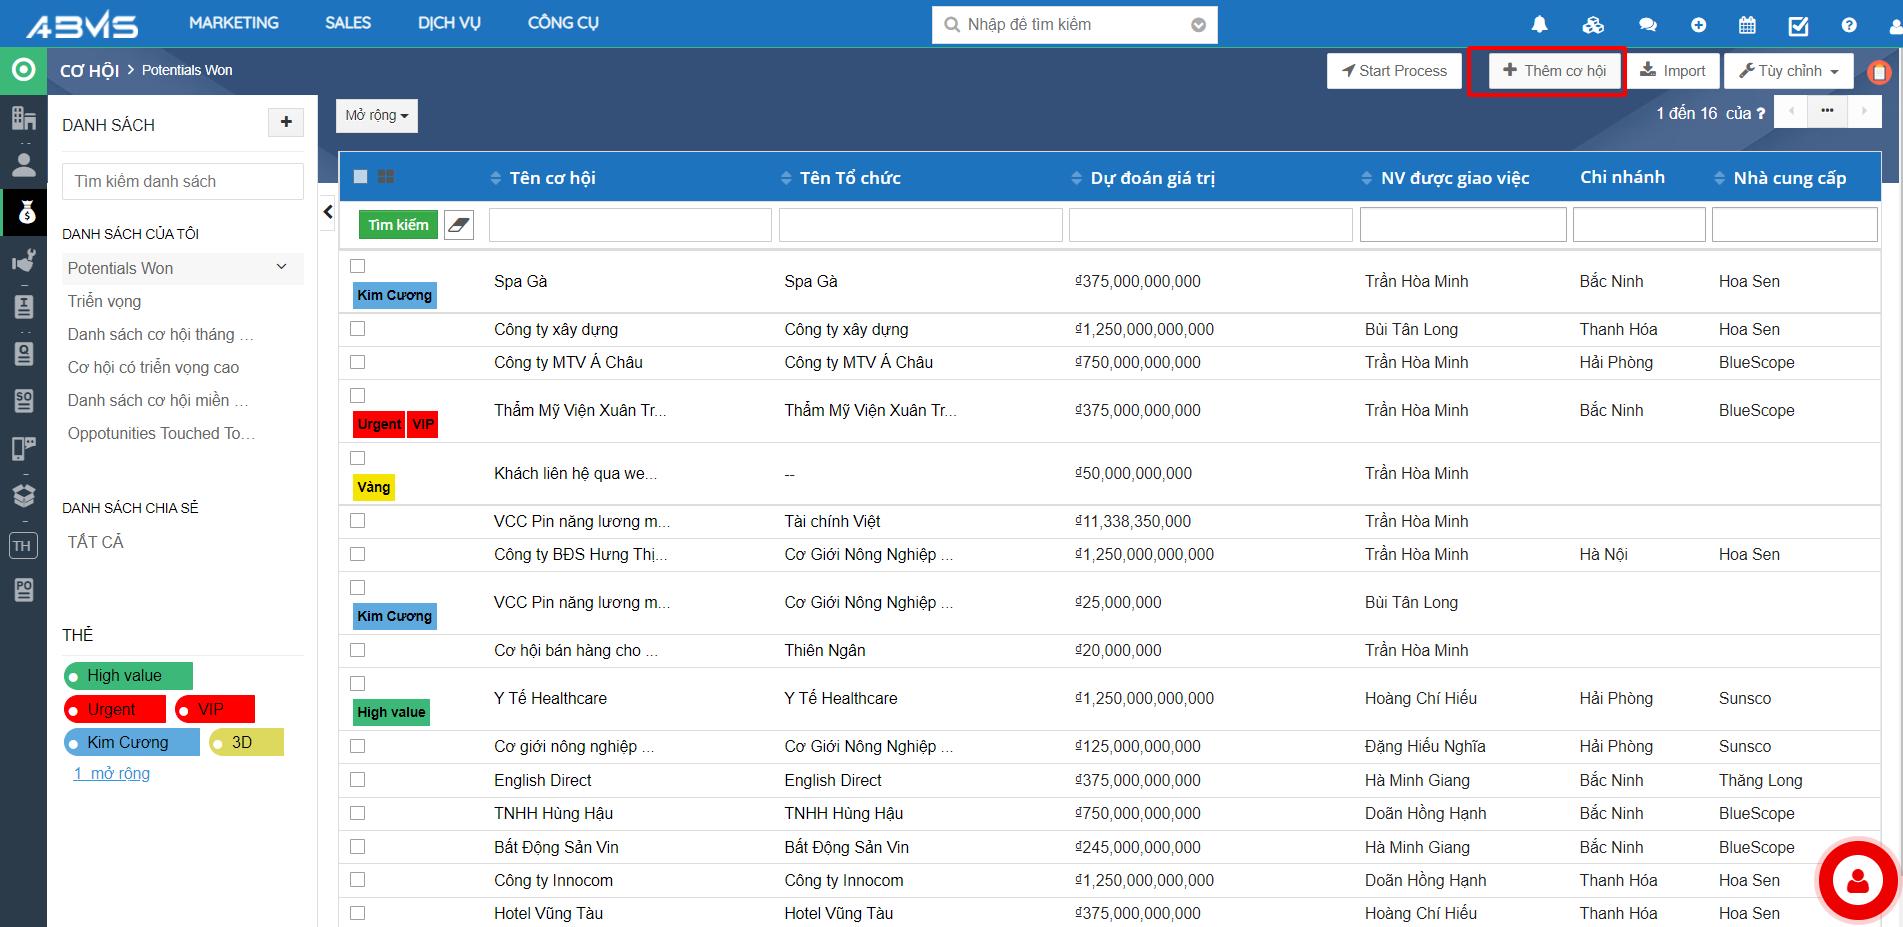Screen dimensions: 1903x927
Task: Click the chat messages icon
Action: [1648, 25]
